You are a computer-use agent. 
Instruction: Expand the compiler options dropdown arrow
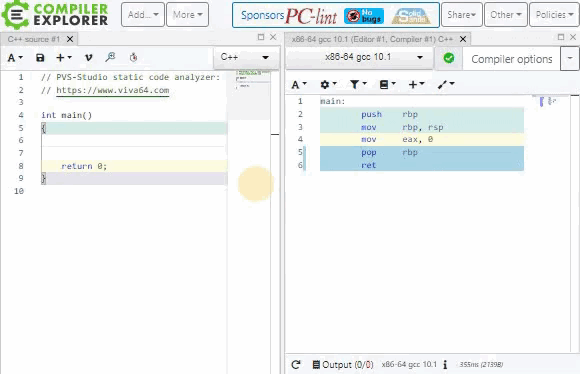pyautogui.click(x=570, y=58)
